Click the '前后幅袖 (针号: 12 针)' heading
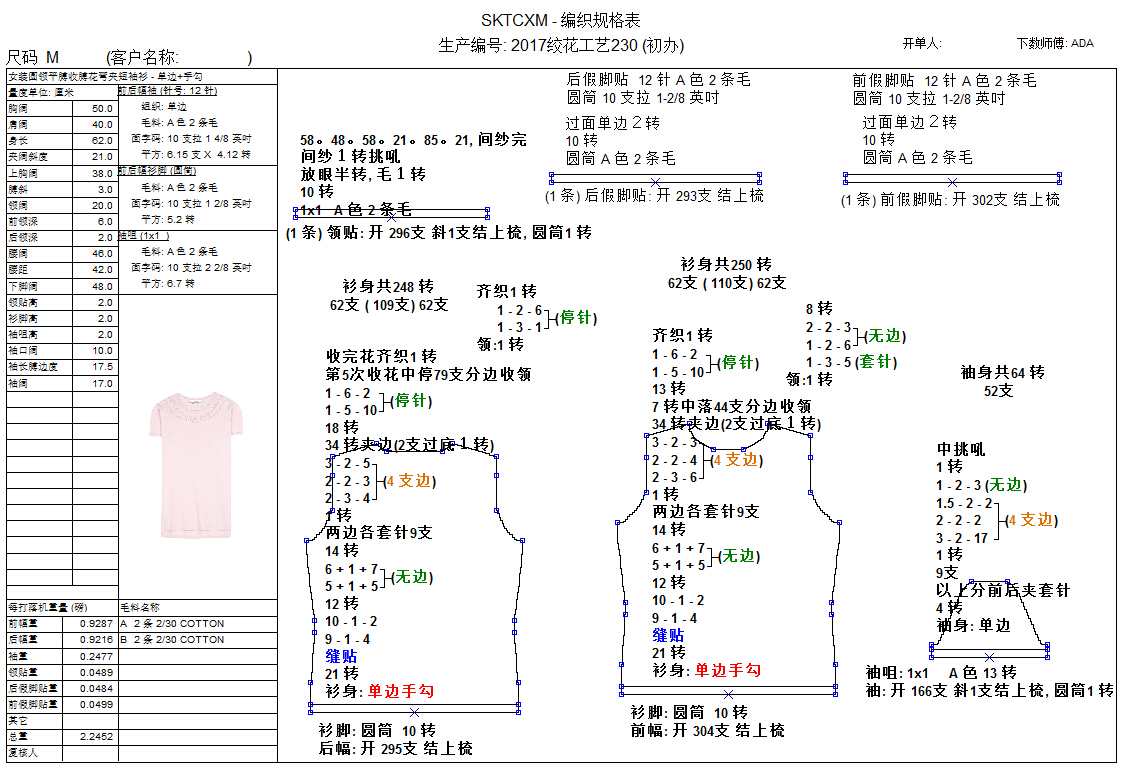 click(168, 90)
